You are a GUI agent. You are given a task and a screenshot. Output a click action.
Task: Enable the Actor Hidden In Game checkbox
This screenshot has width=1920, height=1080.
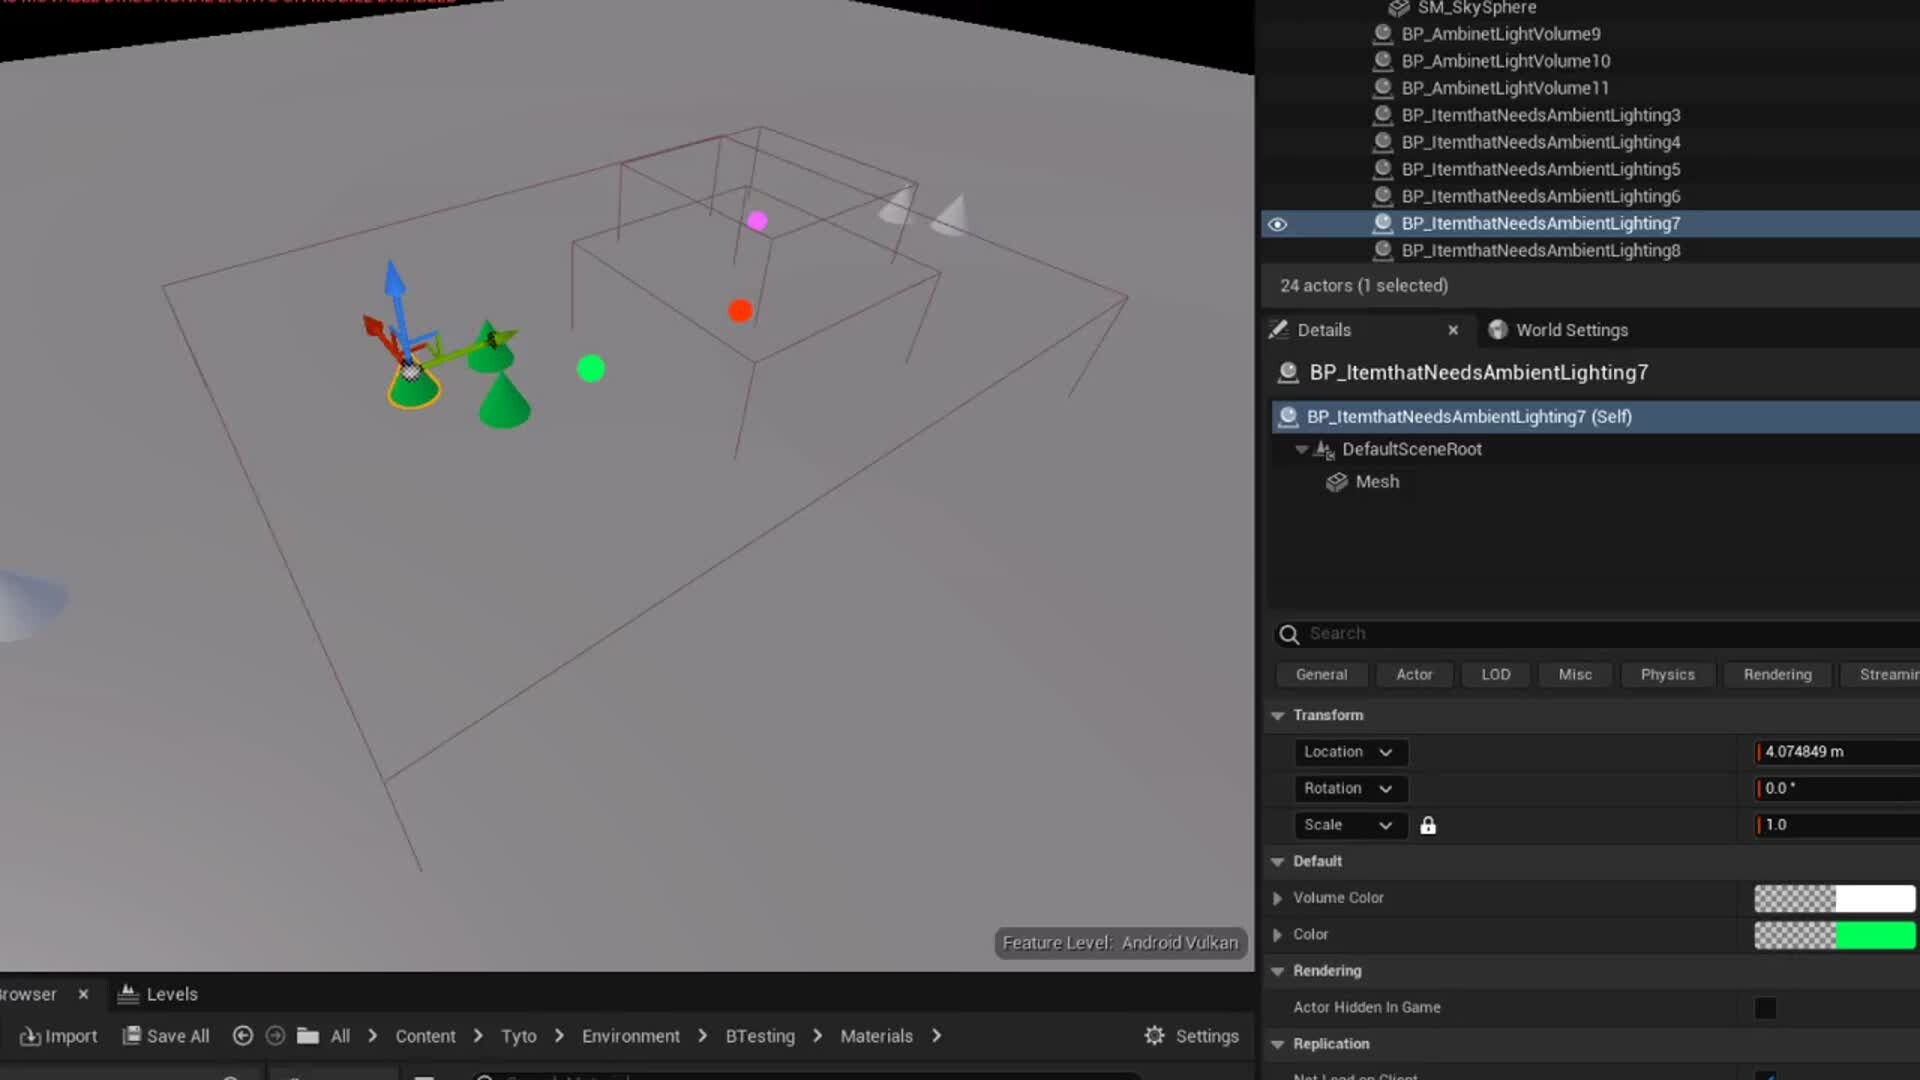point(1764,1008)
